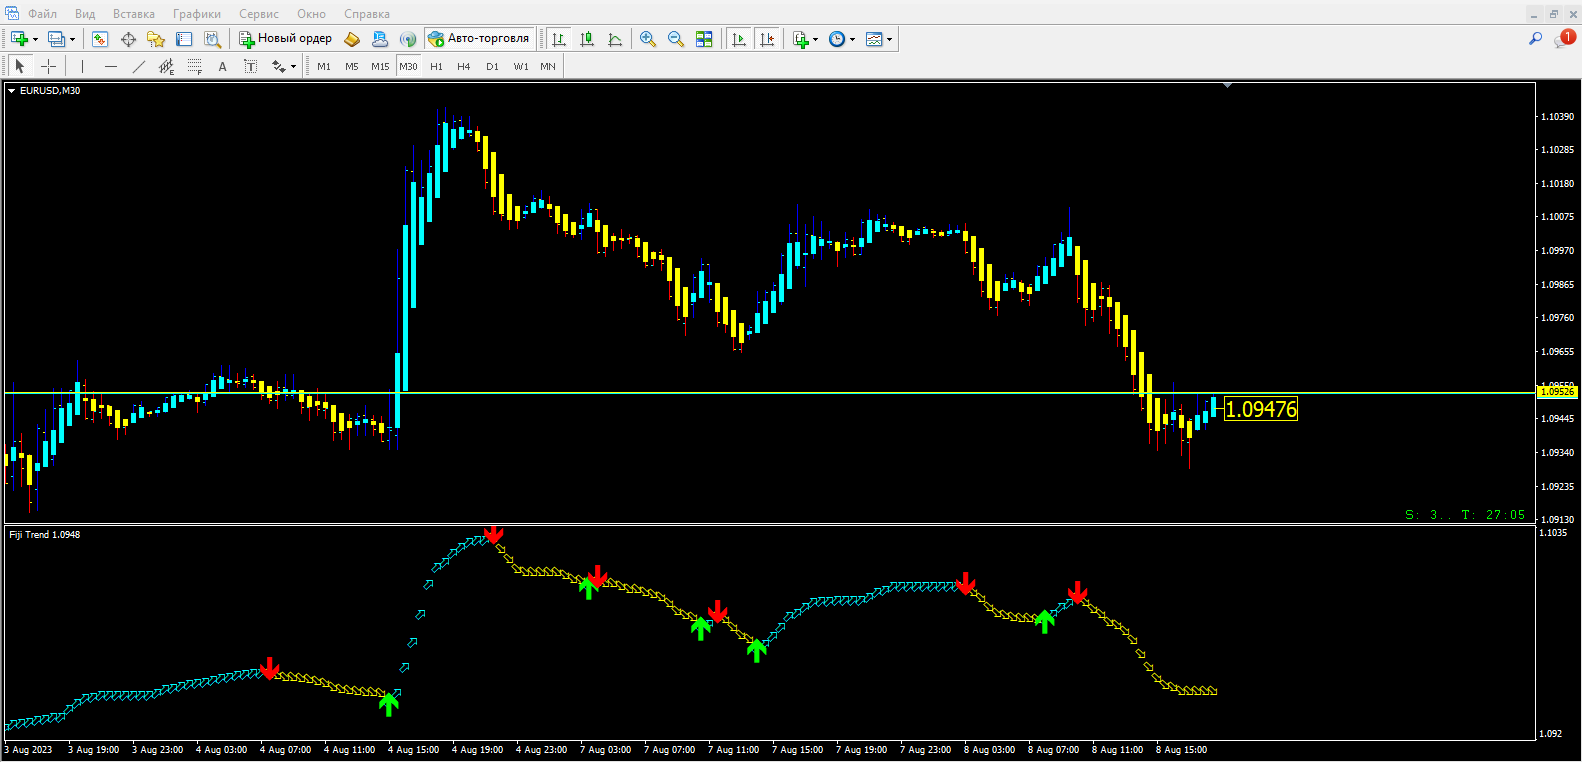This screenshot has width=1582, height=763.
Task: Open the Сервис menu
Action: click(259, 14)
